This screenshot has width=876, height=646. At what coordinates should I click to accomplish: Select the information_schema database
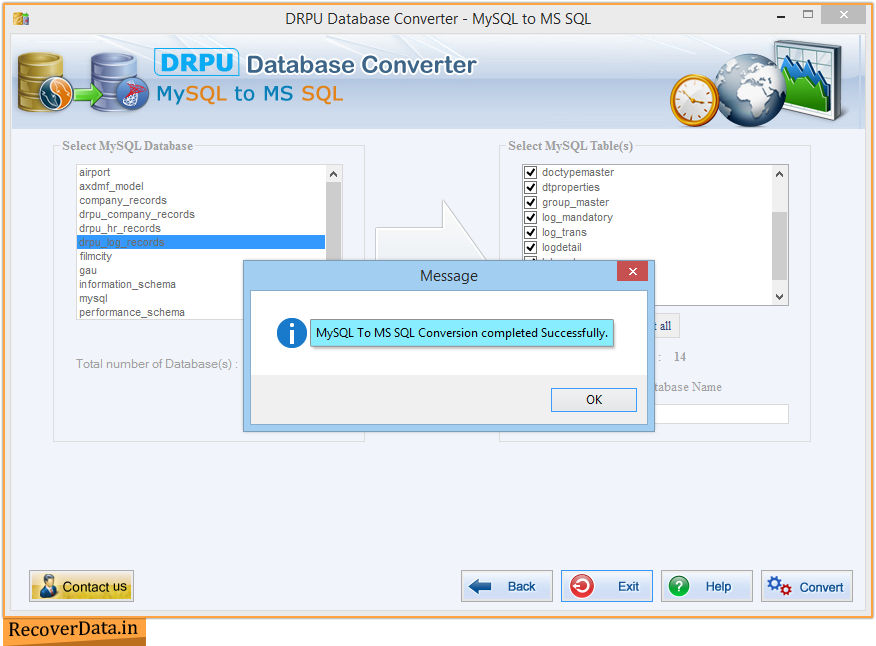[x=160, y=284]
